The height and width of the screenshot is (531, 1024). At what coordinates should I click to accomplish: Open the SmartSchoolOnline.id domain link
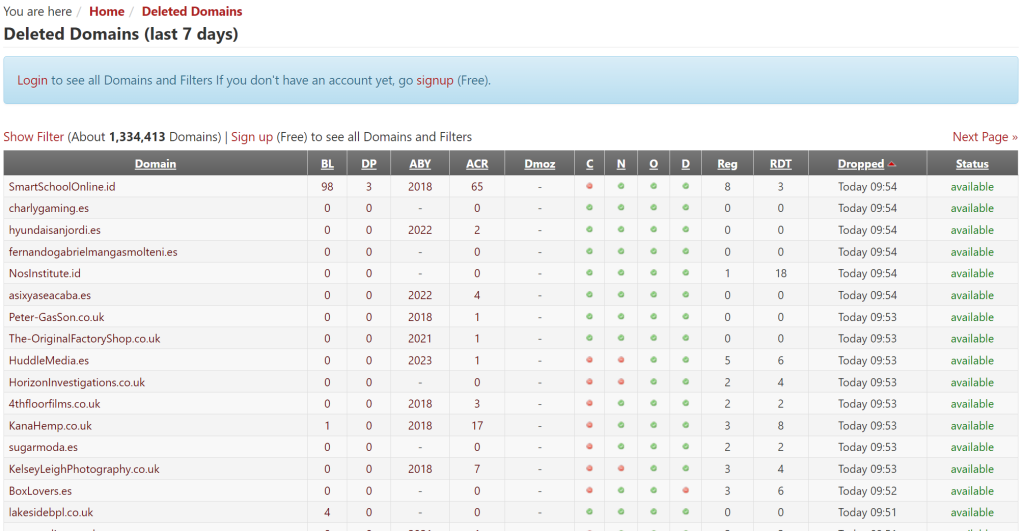coord(62,186)
